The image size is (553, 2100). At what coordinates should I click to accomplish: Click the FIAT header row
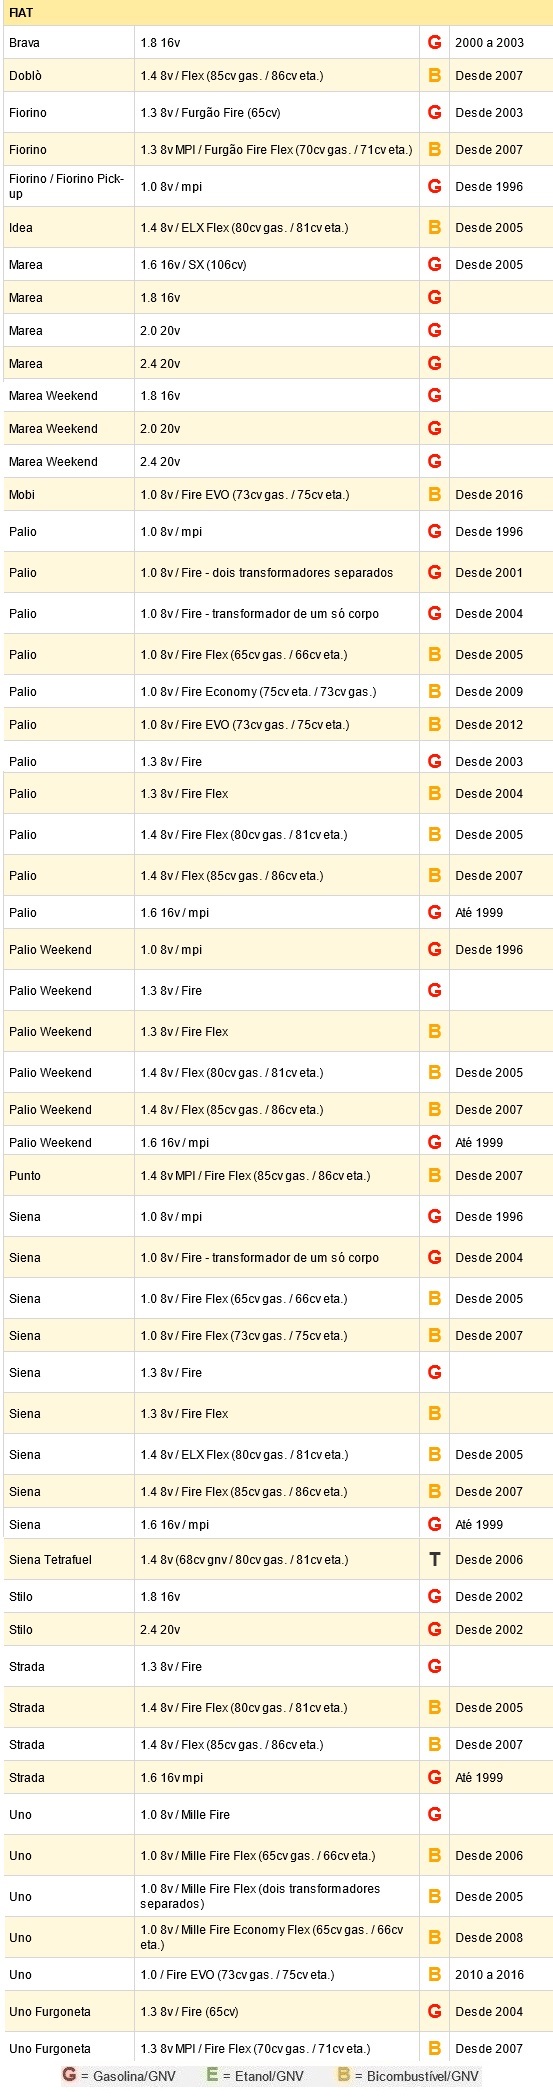[x=277, y=13]
